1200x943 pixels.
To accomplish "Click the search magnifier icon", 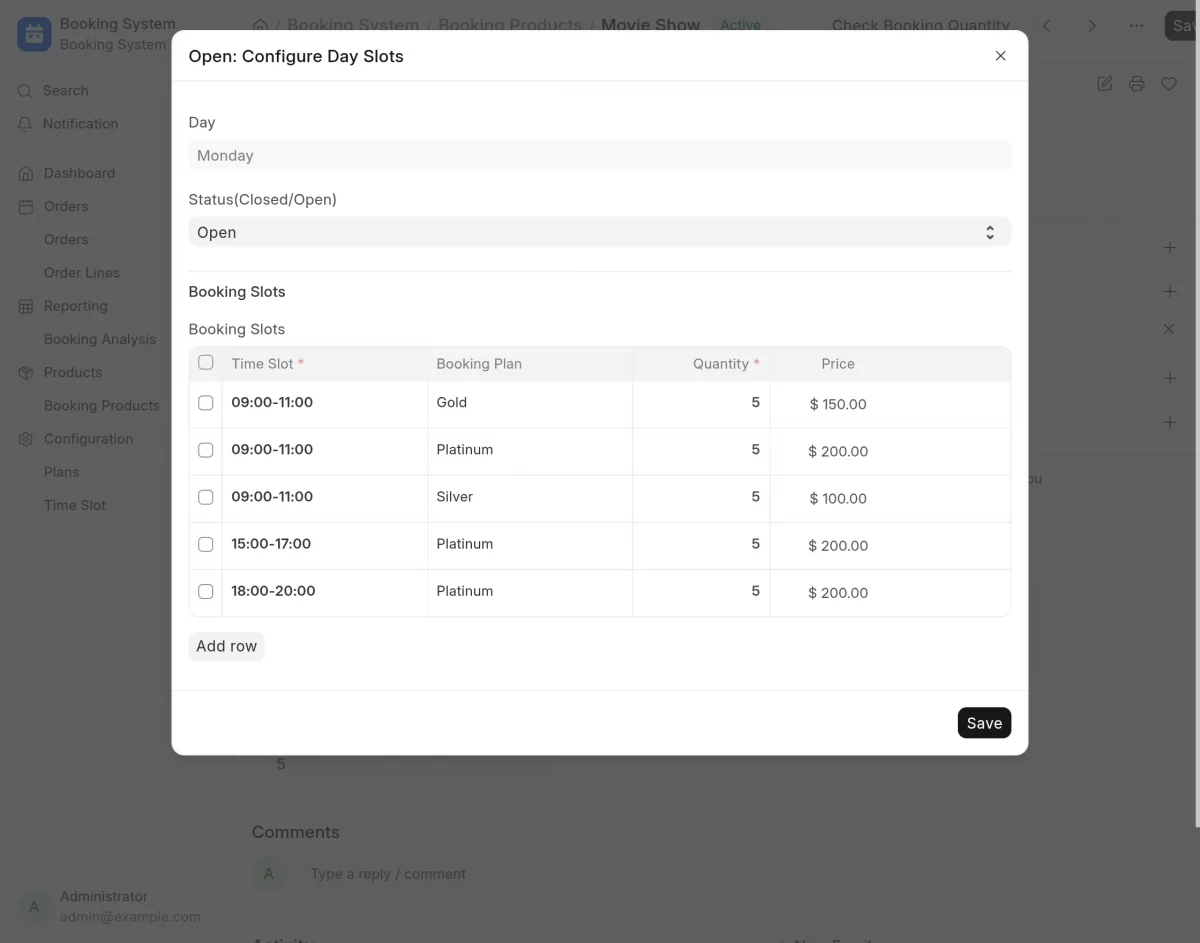I will click(25, 91).
